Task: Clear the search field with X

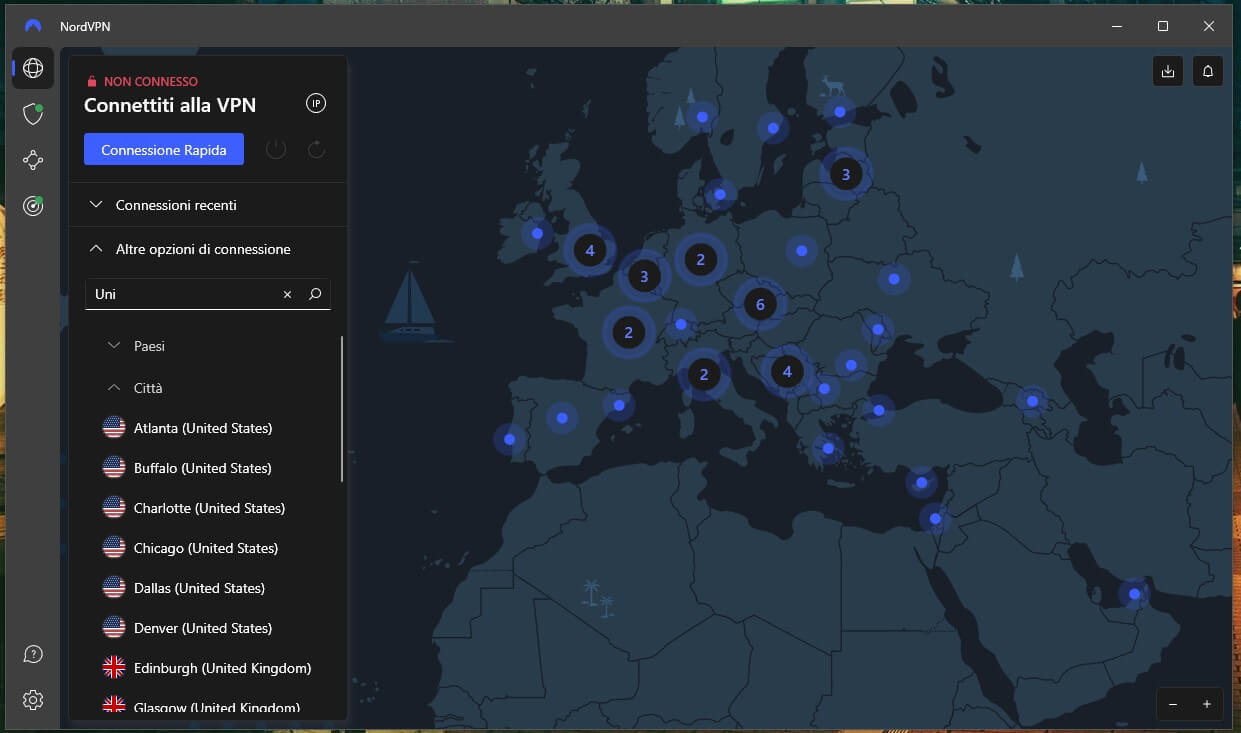Action: click(x=287, y=294)
